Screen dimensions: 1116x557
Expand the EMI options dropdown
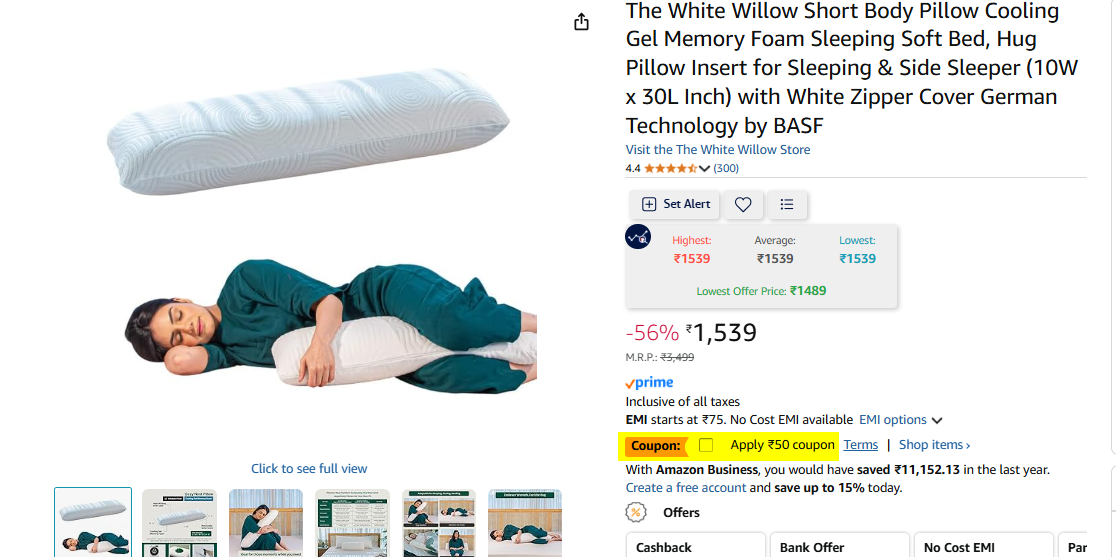[900, 420]
